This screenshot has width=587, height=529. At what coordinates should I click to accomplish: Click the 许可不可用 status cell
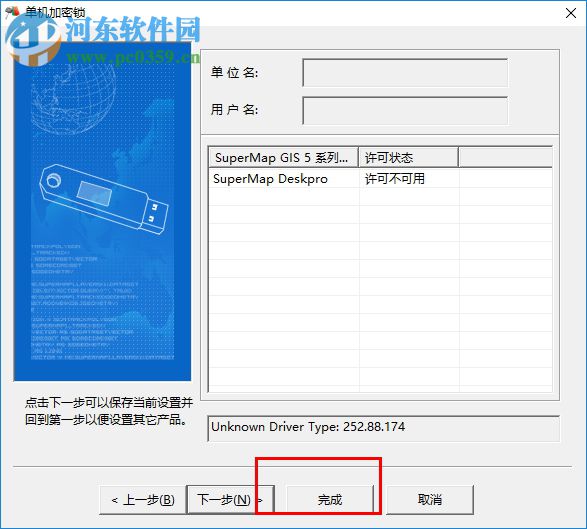[x=395, y=179]
